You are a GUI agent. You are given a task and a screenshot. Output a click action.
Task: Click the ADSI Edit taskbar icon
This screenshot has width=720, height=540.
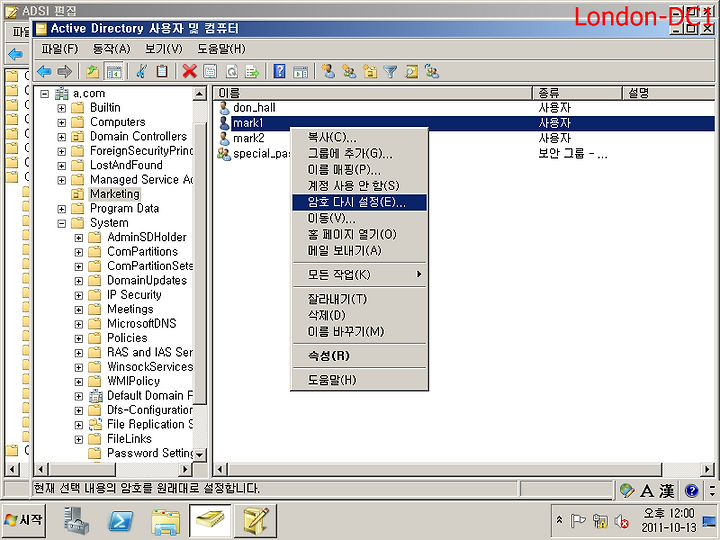click(x=255, y=520)
